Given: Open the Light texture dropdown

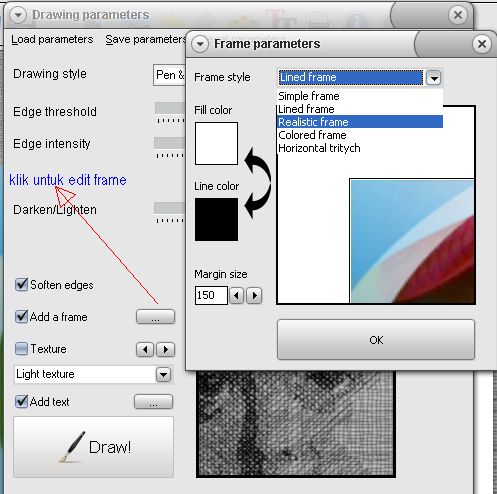Looking at the screenshot, I should pos(93,374).
